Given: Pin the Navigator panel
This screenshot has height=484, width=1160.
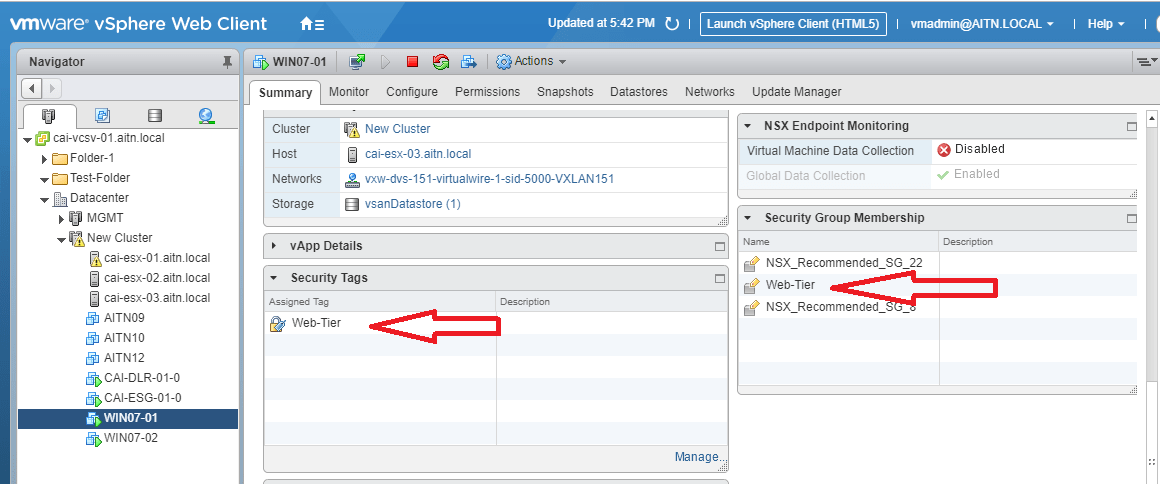Looking at the screenshot, I should click(x=227, y=62).
